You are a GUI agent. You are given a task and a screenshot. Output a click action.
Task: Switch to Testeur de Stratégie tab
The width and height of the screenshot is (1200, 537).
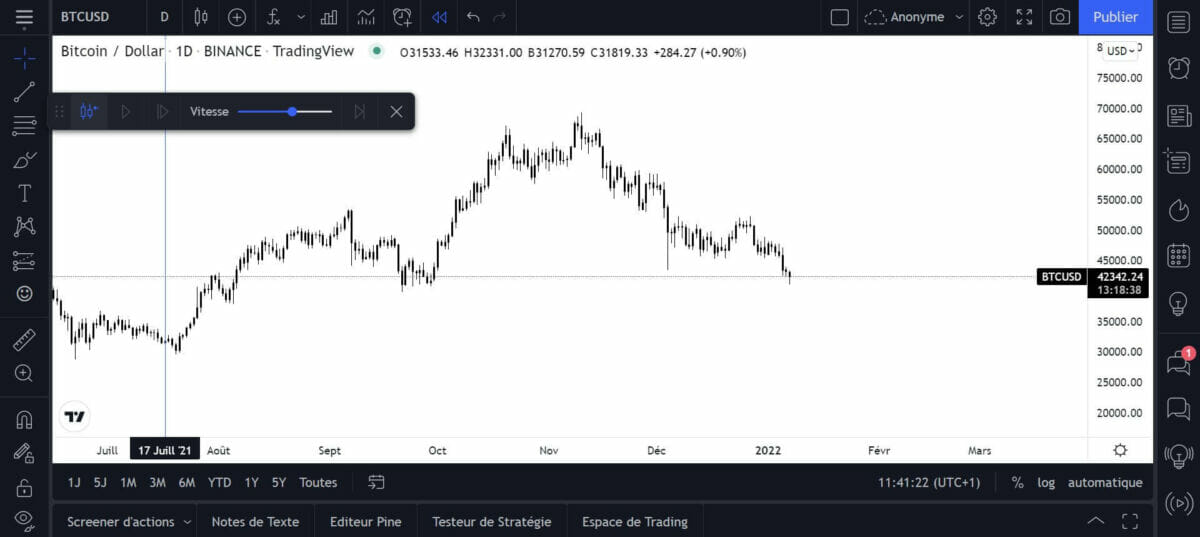491,521
